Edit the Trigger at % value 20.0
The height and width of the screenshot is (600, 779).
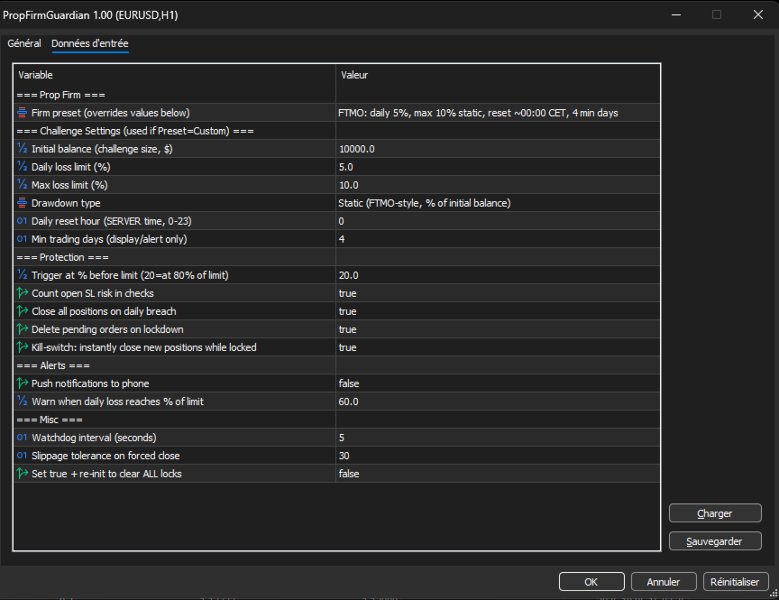(x=498, y=275)
